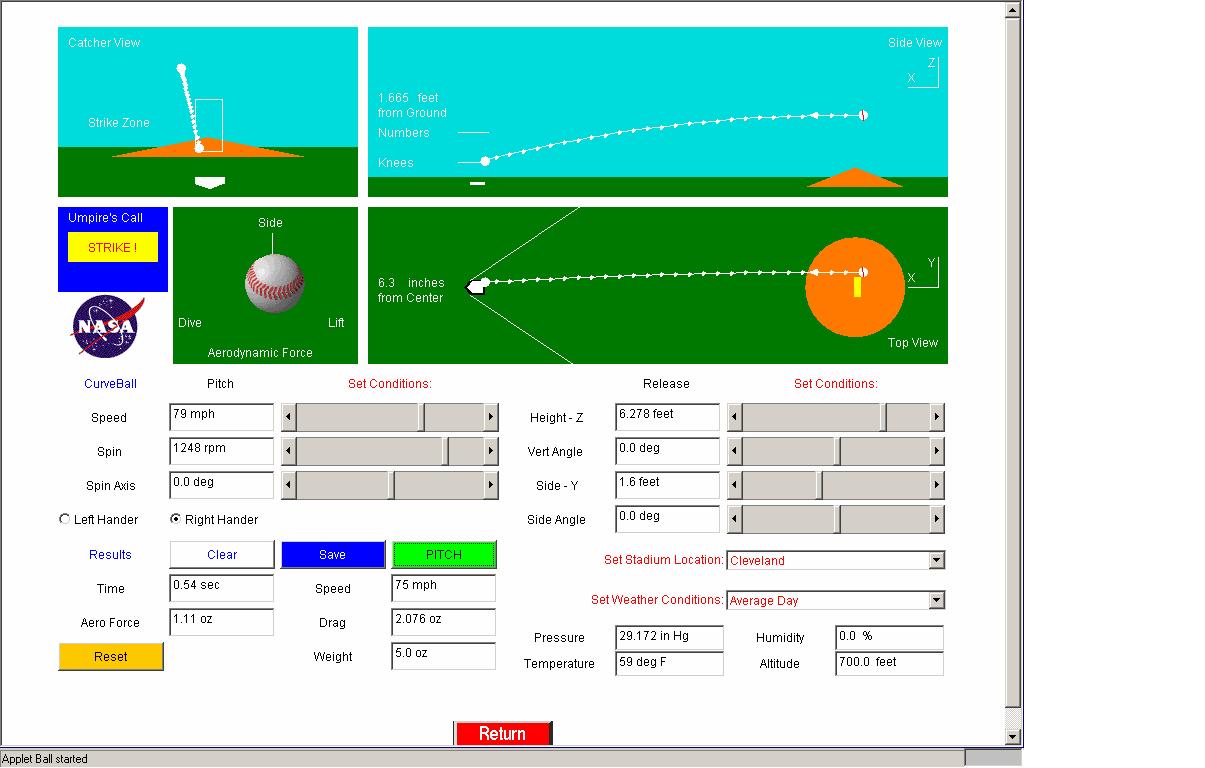Click the CurveBall label
The image size is (1205, 768).
coord(111,384)
